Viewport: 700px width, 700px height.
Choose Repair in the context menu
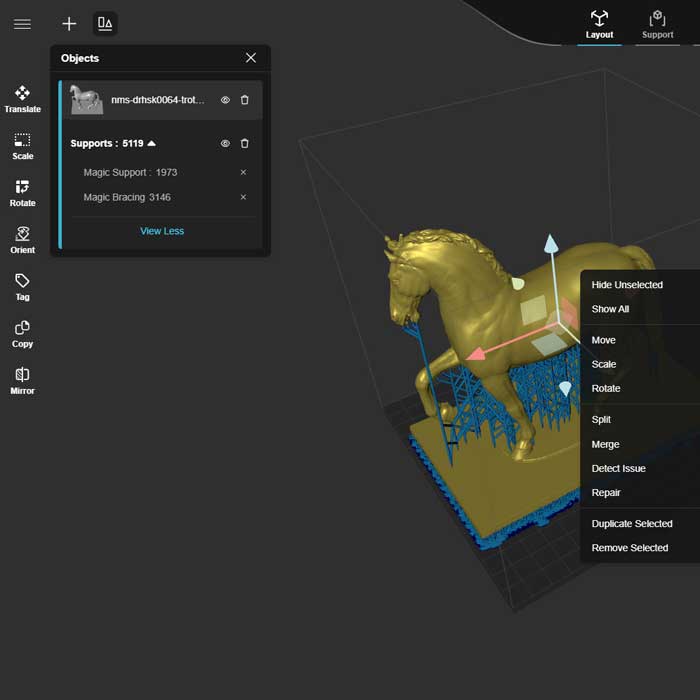pos(606,492)
